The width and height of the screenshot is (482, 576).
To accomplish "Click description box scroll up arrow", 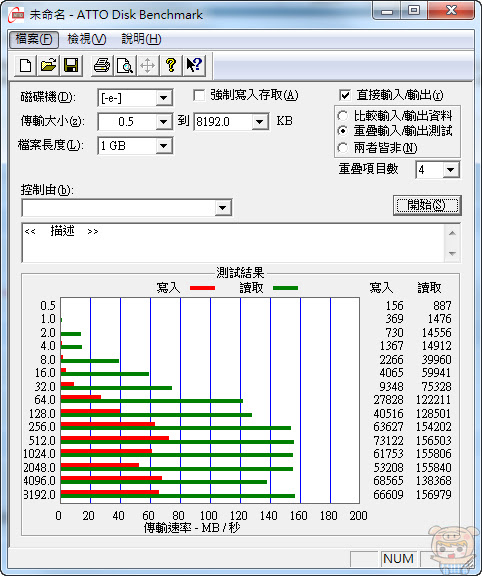I will [x=452, y=233].
